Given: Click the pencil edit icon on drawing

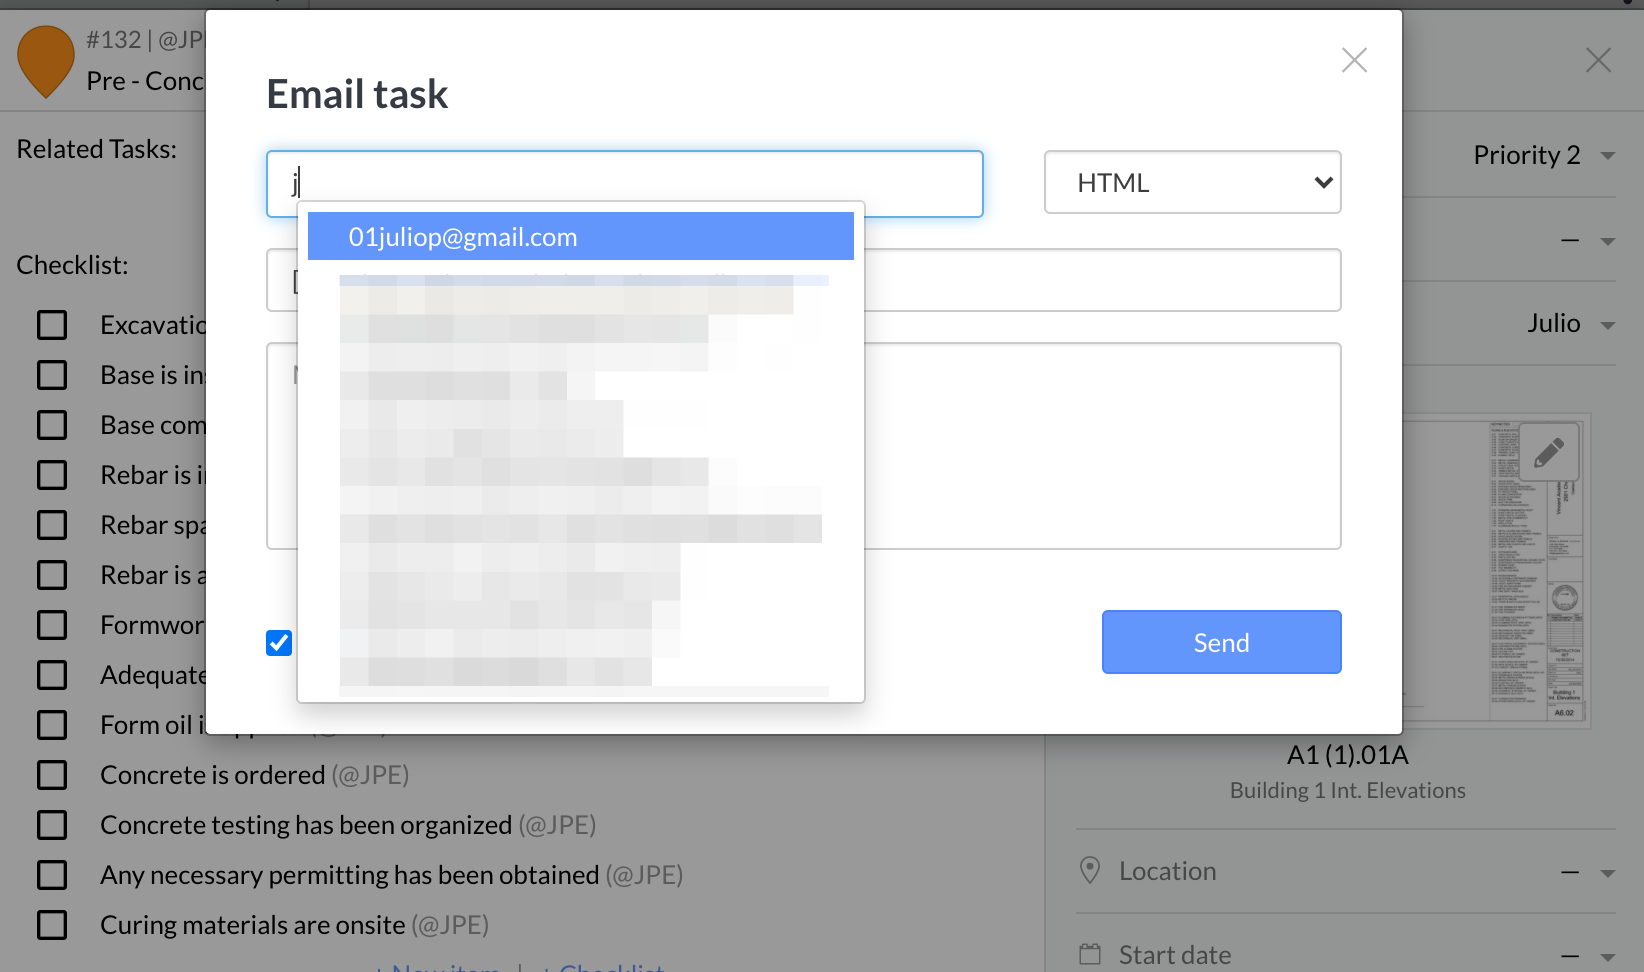Looking at the screenshot, I should [x=1549, y=452].
